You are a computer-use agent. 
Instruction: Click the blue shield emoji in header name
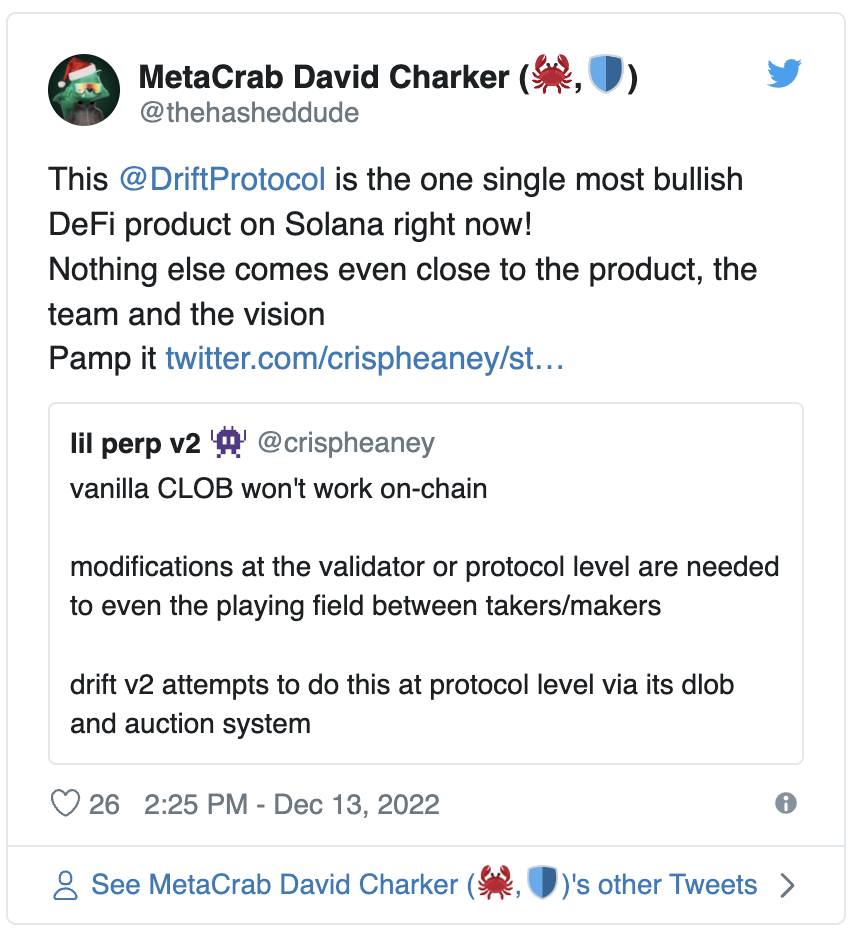click(605, 76)
